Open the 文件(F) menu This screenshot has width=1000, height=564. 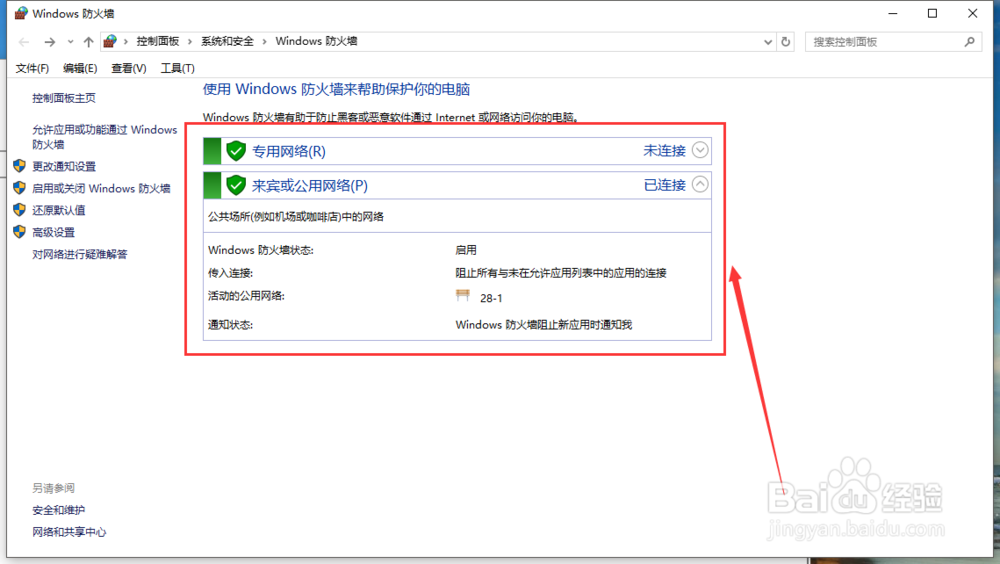(32, 68)
